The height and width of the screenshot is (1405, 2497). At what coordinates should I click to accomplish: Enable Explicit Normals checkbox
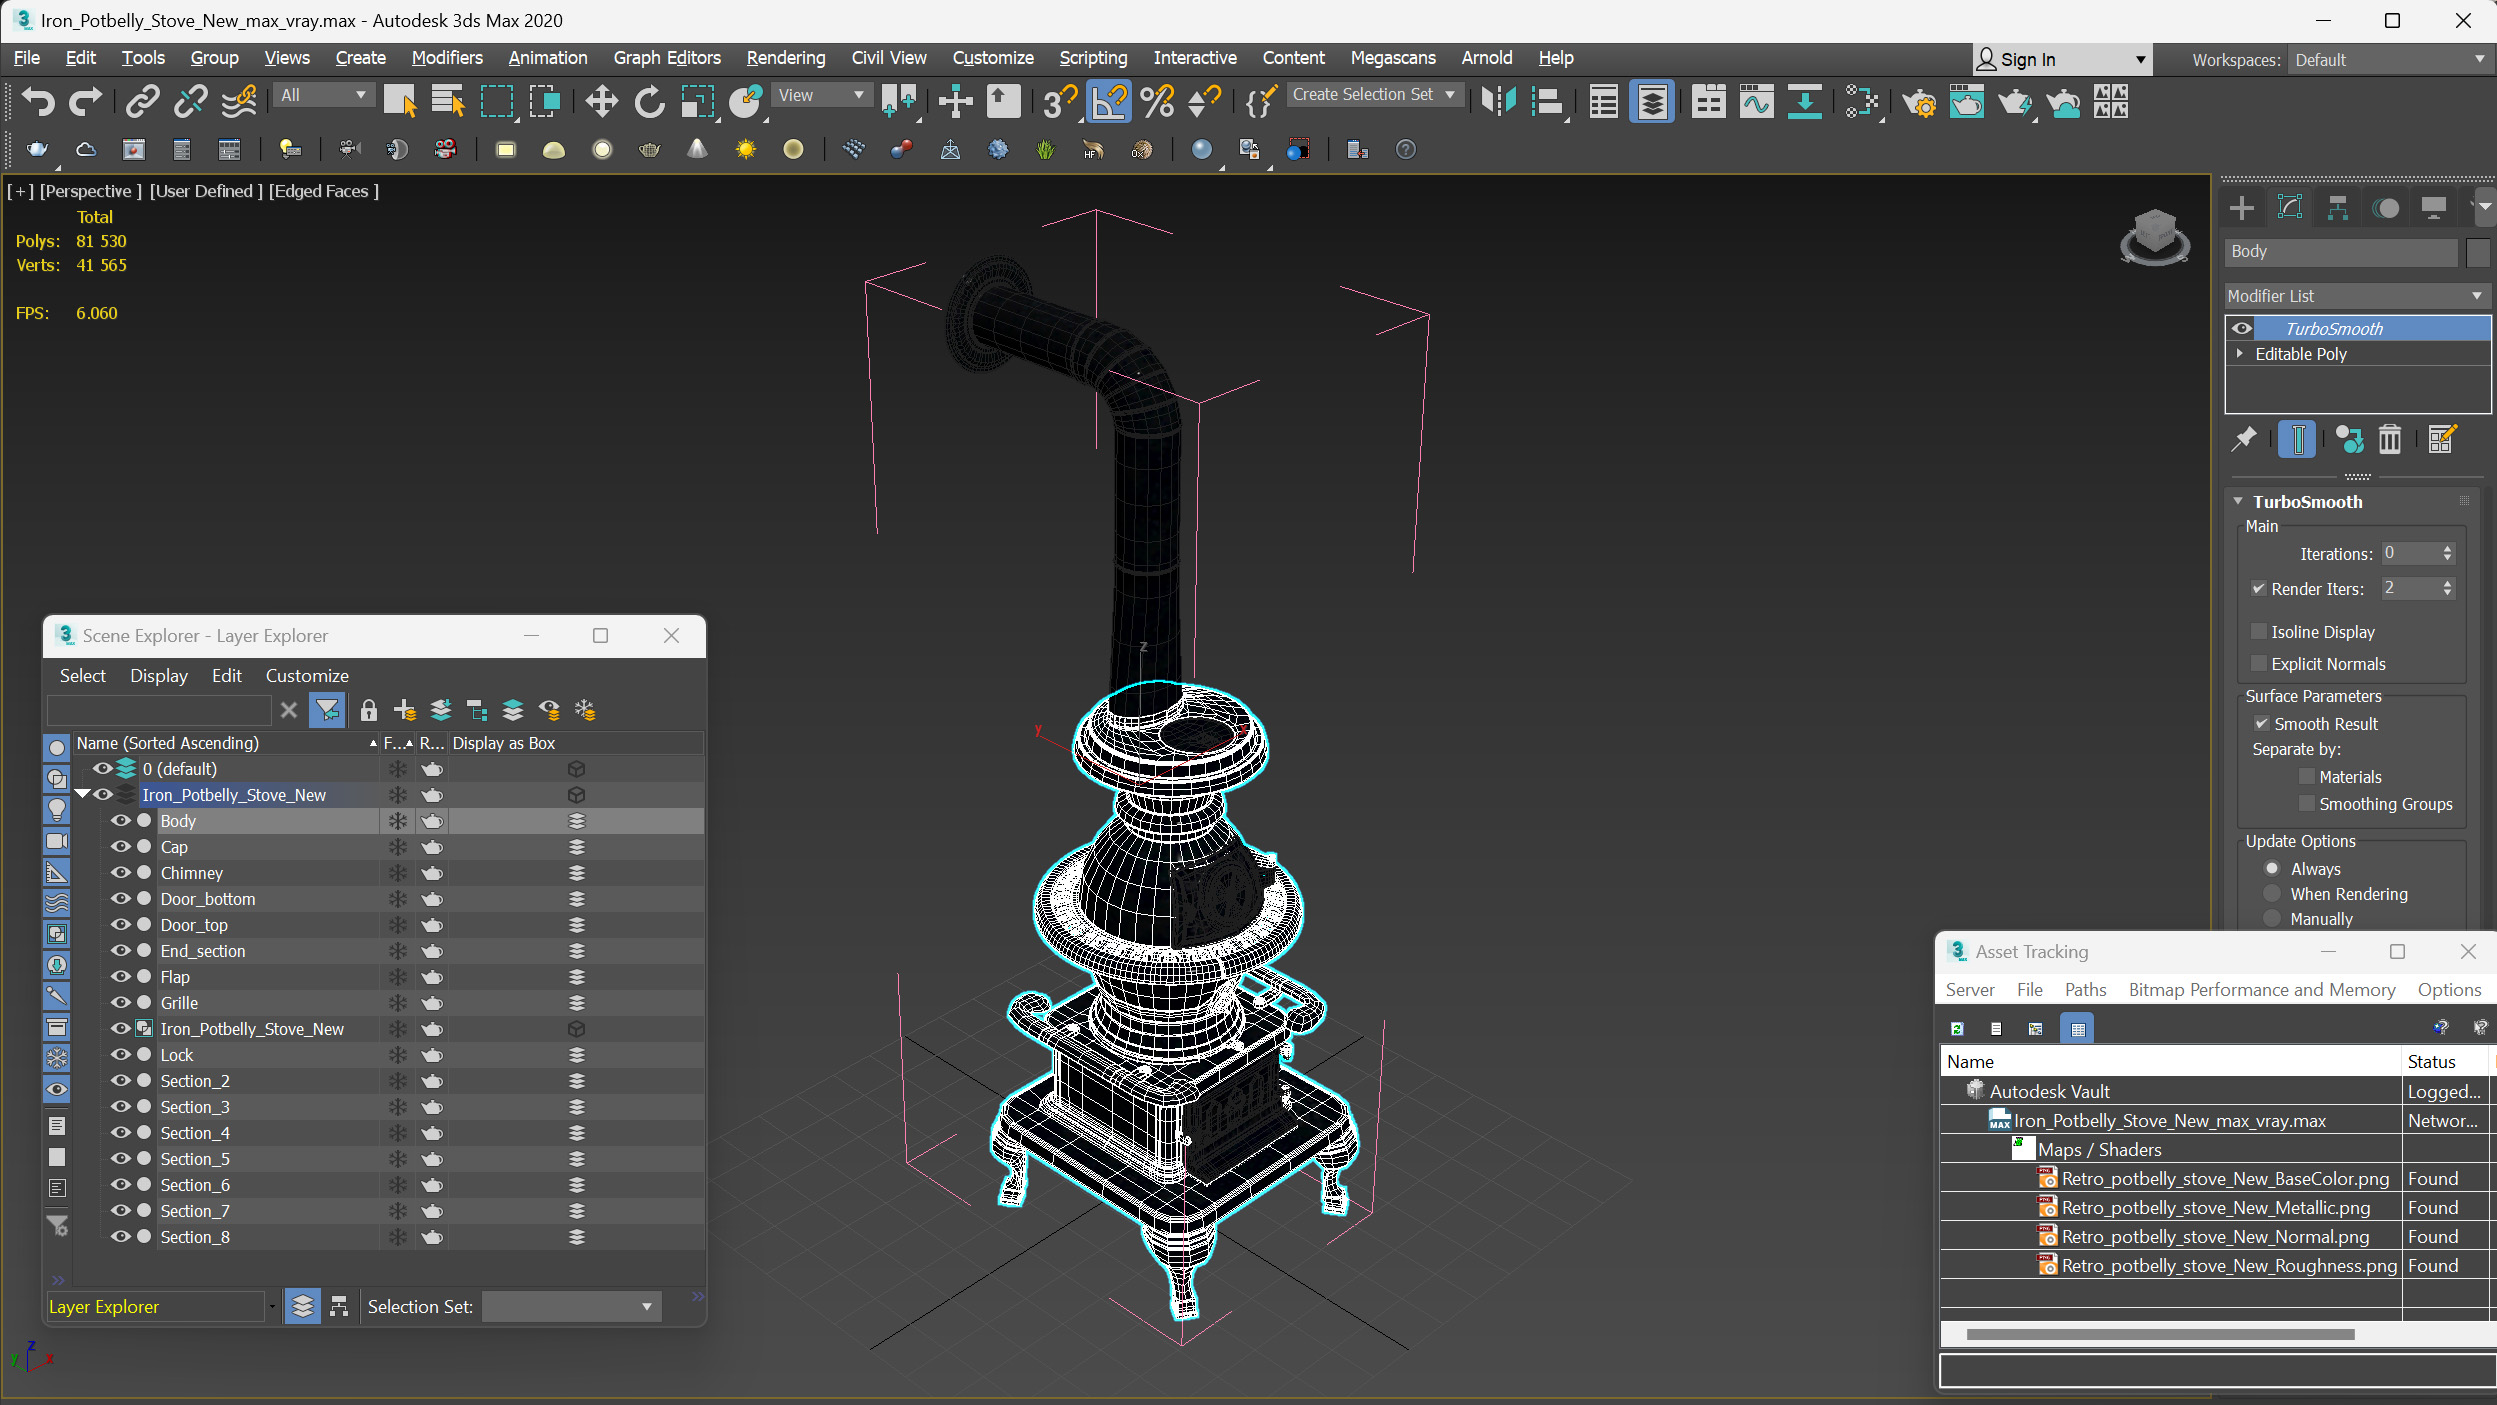[x=2258, y=663]
